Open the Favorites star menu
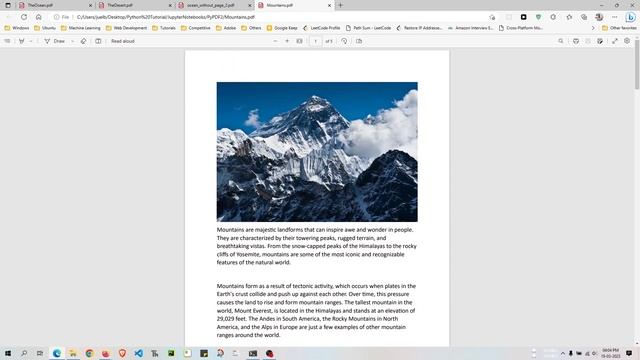This screenshot has width=640, height=360. (569, 17)
